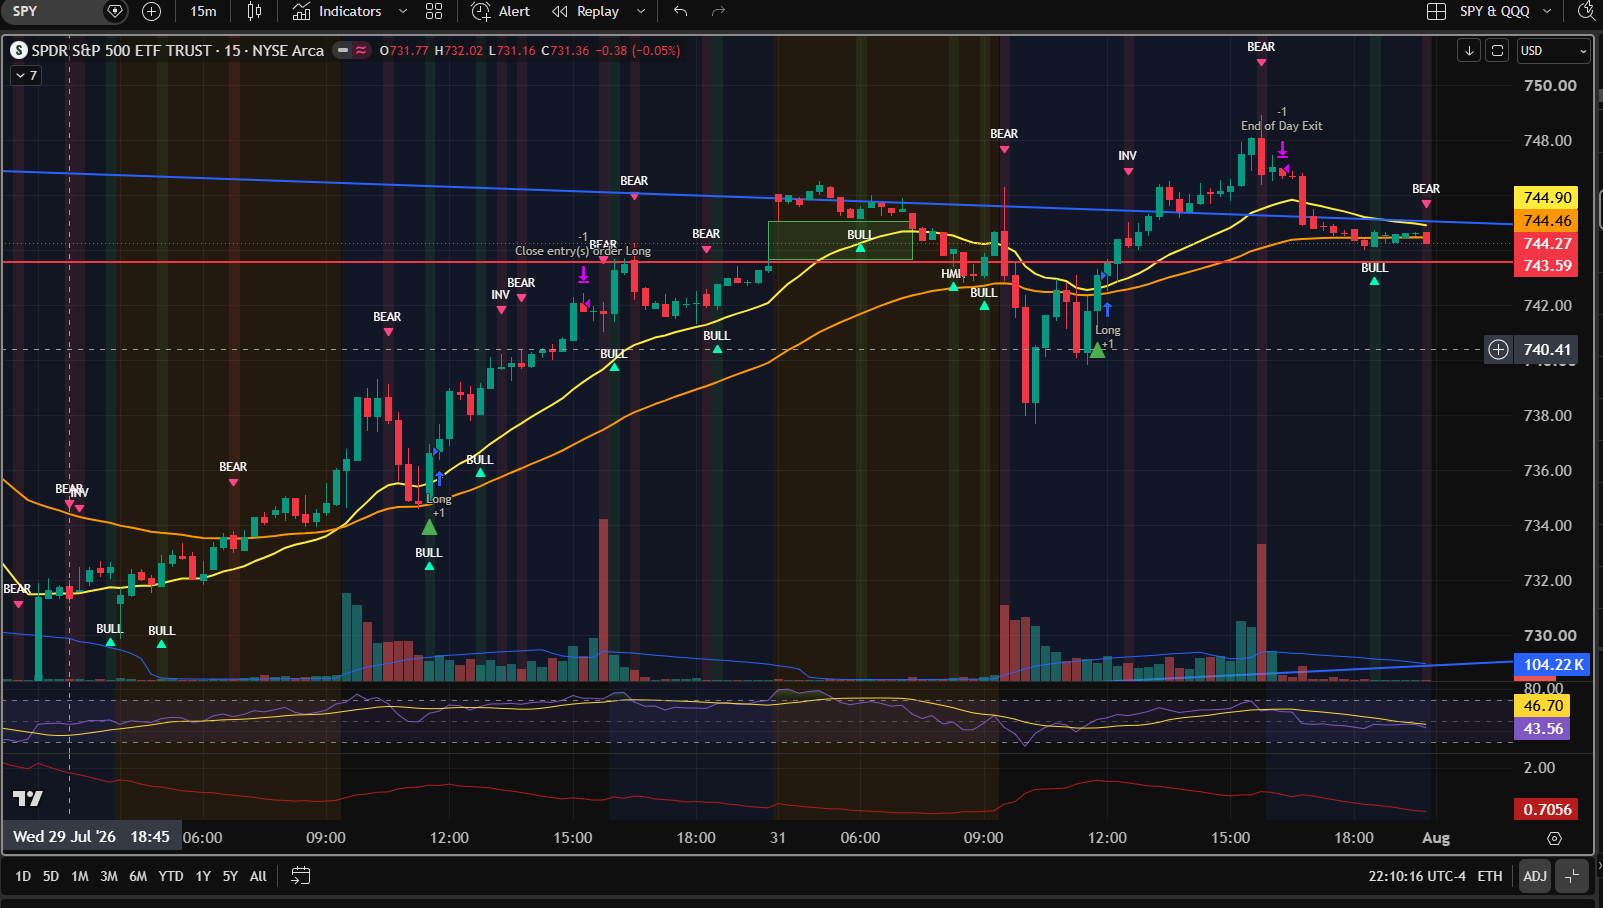Open the Go to date calendar icon
Screen dimensions: 1603x908
tap(300, 876)
